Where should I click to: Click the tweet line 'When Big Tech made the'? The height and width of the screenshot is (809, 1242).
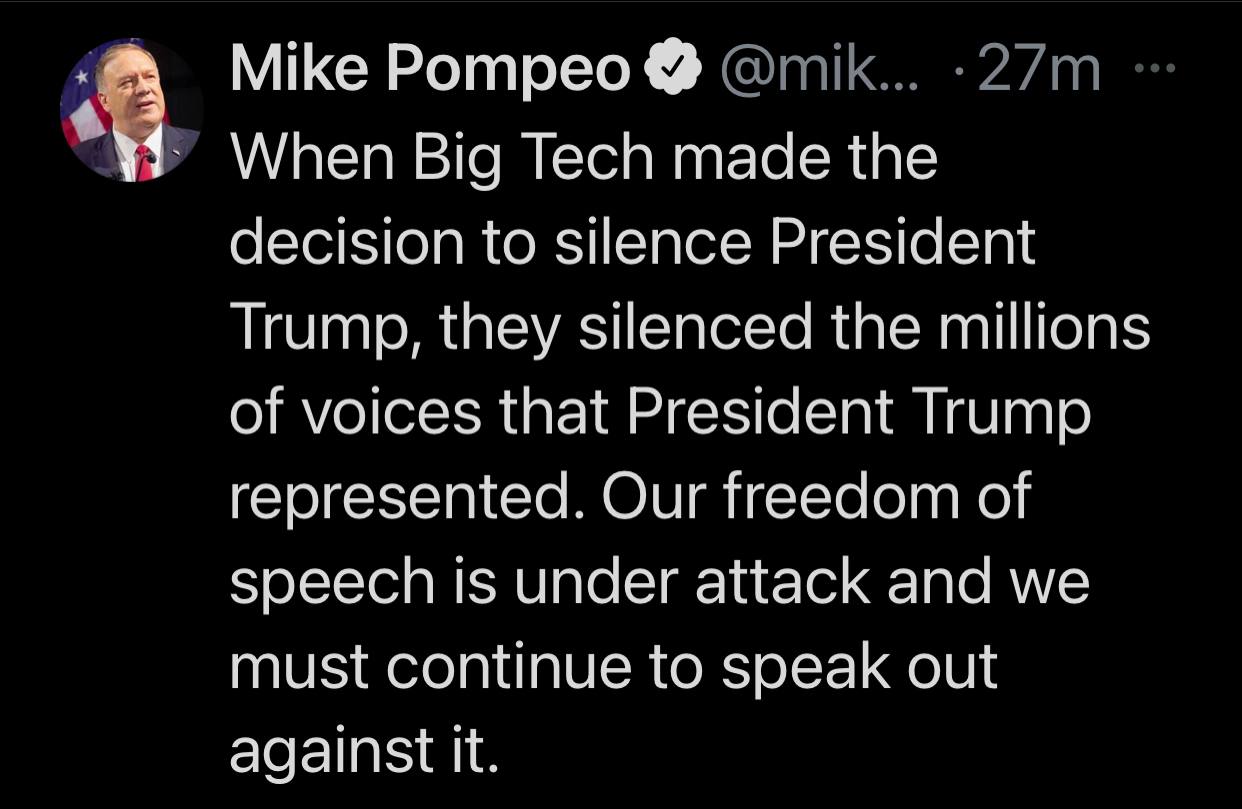tap(584, 158)
